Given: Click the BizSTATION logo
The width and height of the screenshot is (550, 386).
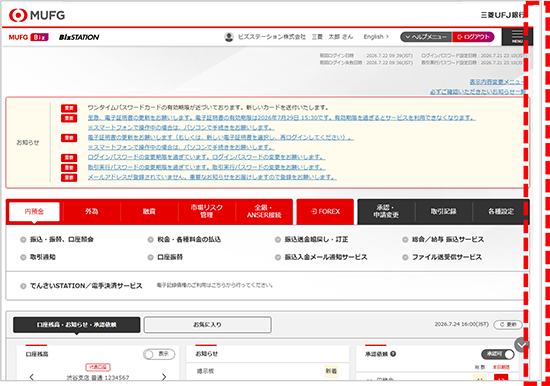Looking at the screenshot, I should (x=79, y=37).
